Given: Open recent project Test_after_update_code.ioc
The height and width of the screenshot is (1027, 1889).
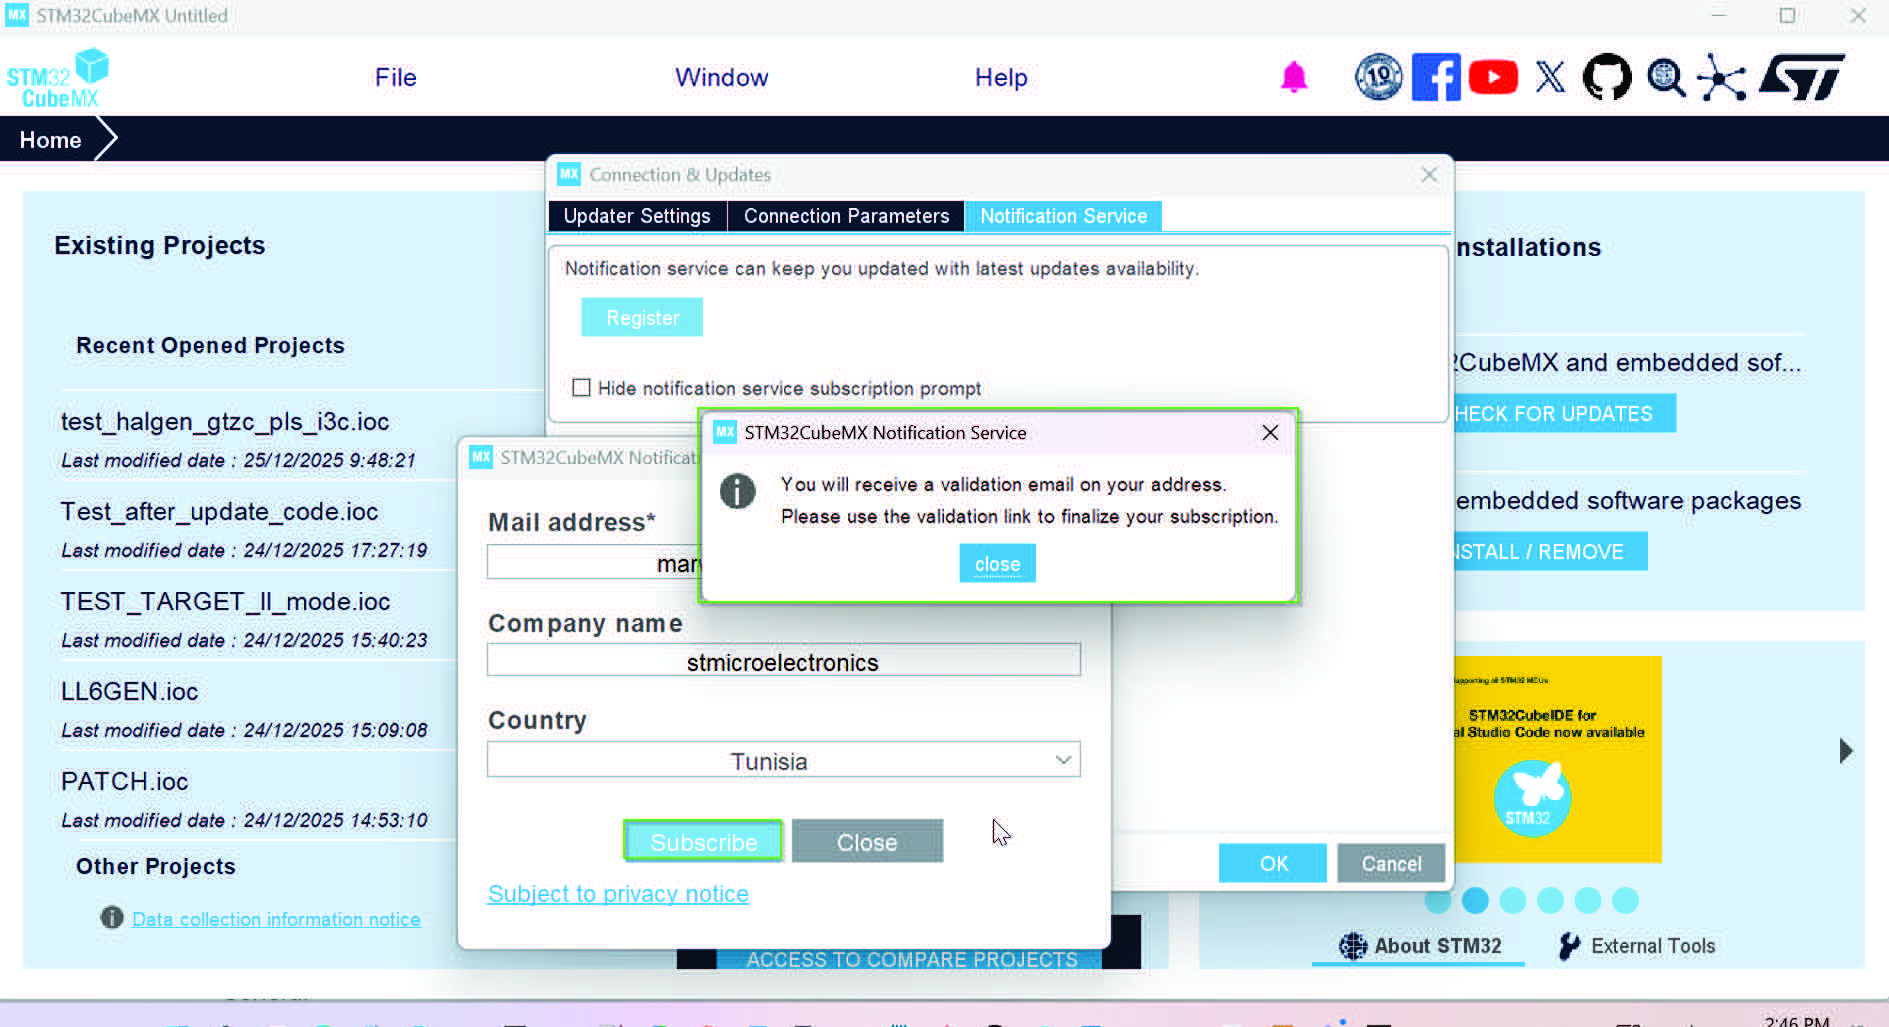Looking at the screenshot, I should tap(219, 511).
